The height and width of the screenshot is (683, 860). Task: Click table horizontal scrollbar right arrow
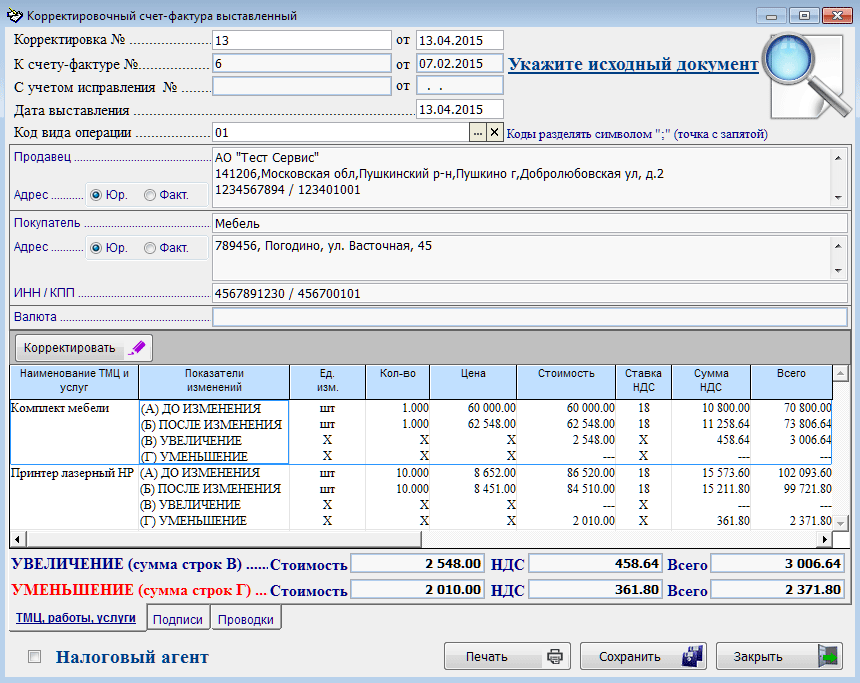824,539
